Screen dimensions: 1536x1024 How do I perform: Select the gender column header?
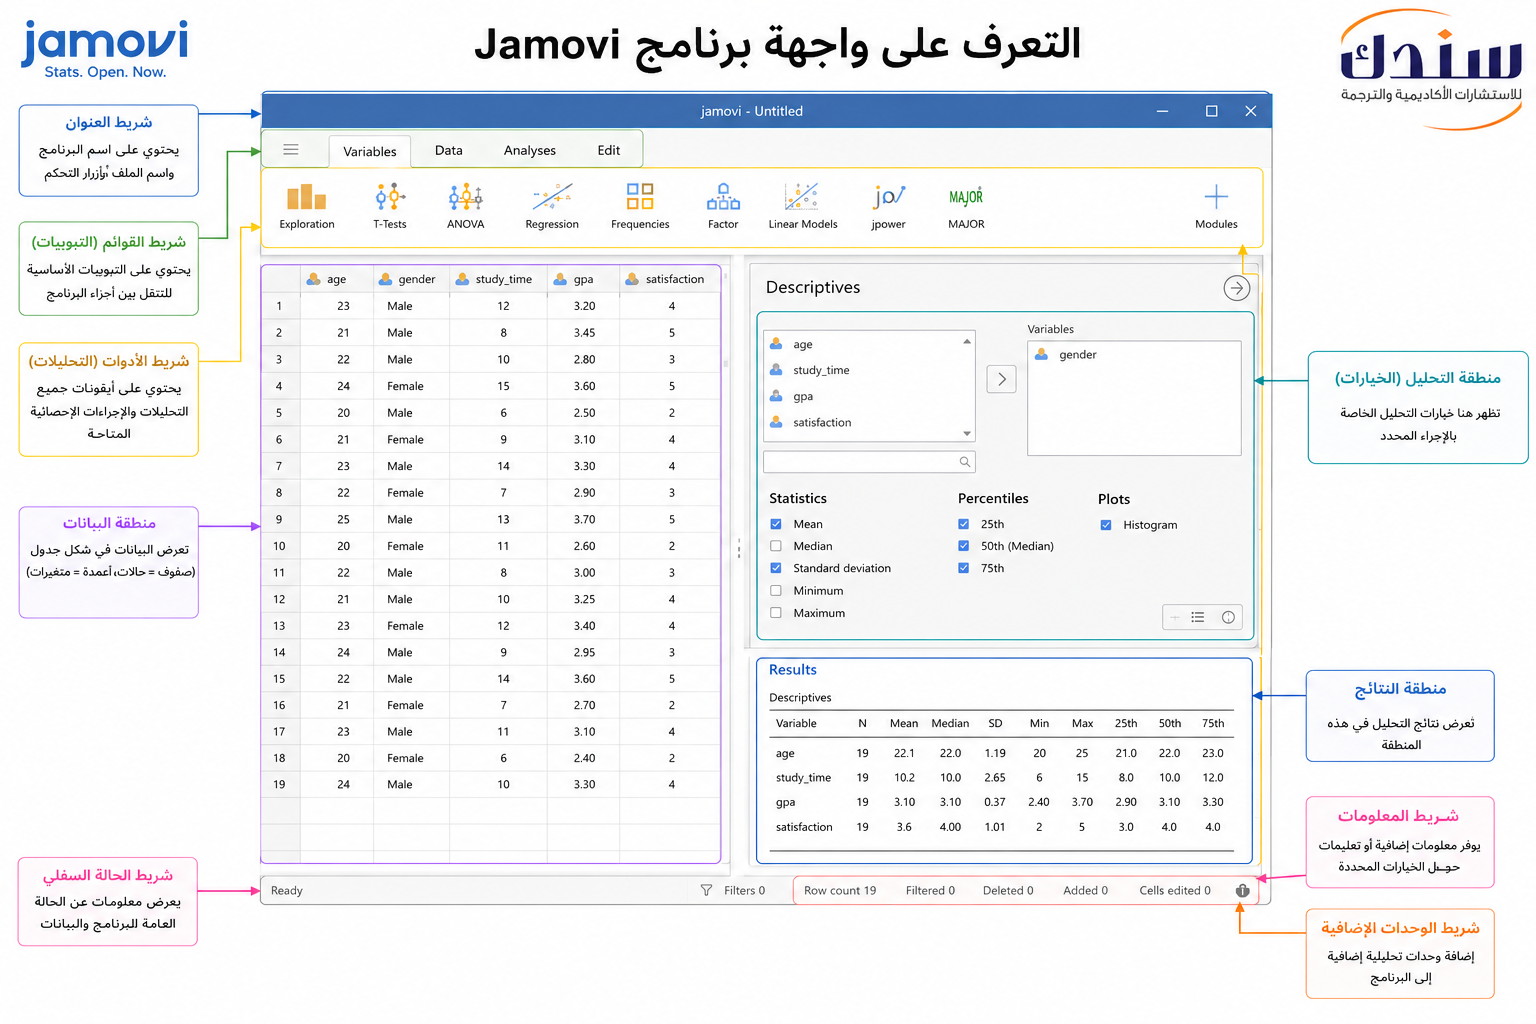(412, 279)
